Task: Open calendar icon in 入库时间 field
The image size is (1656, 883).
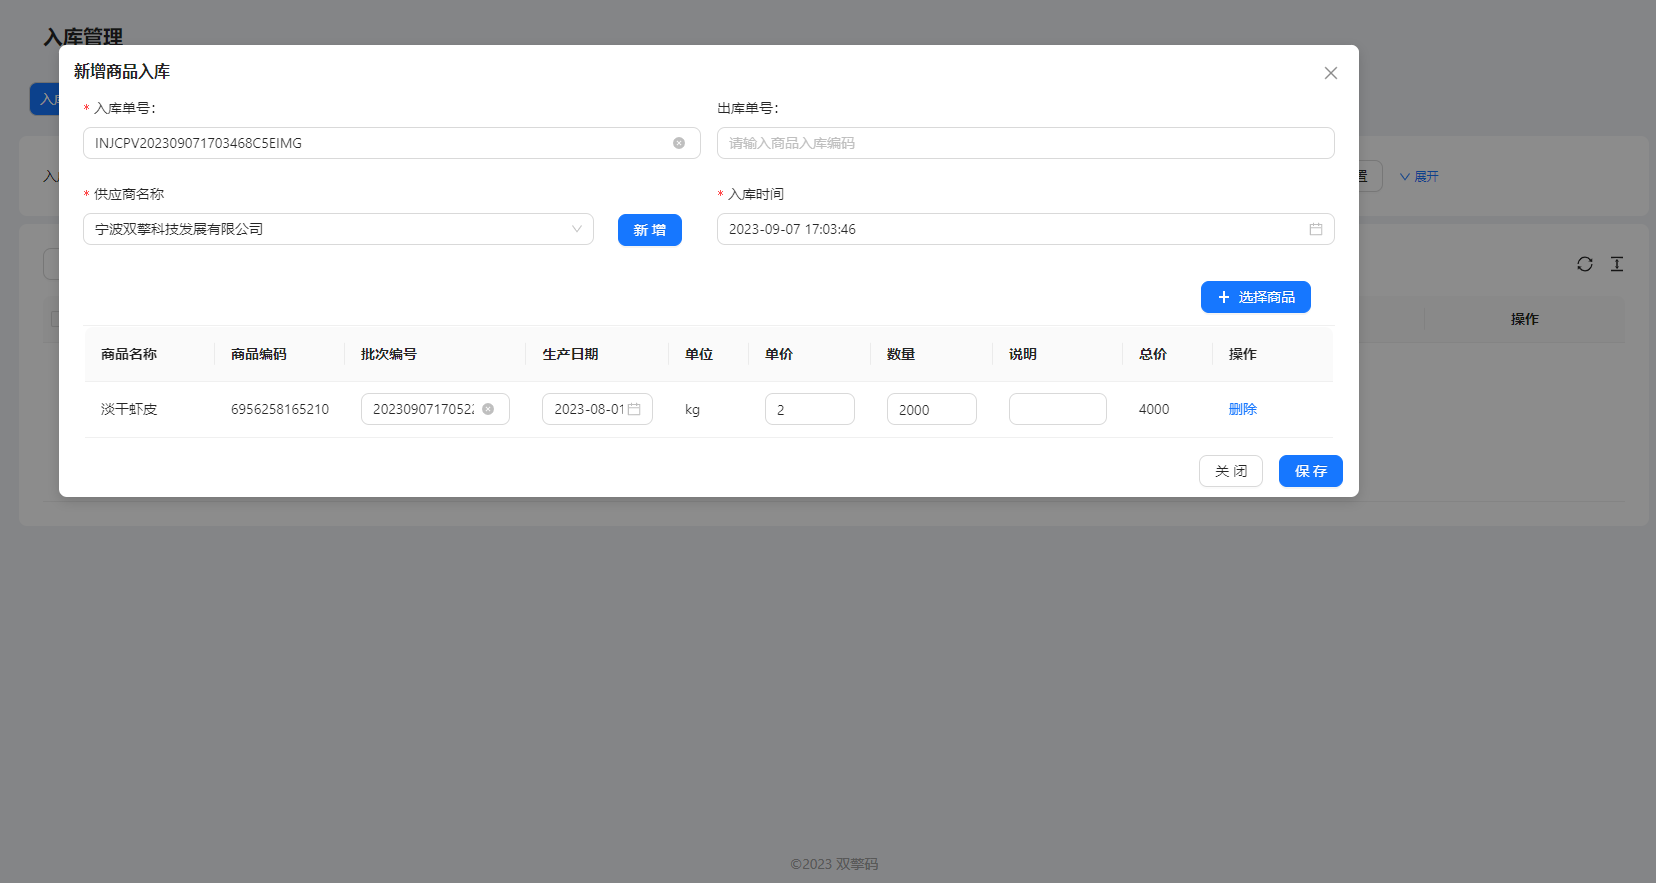Action: 1316,229
